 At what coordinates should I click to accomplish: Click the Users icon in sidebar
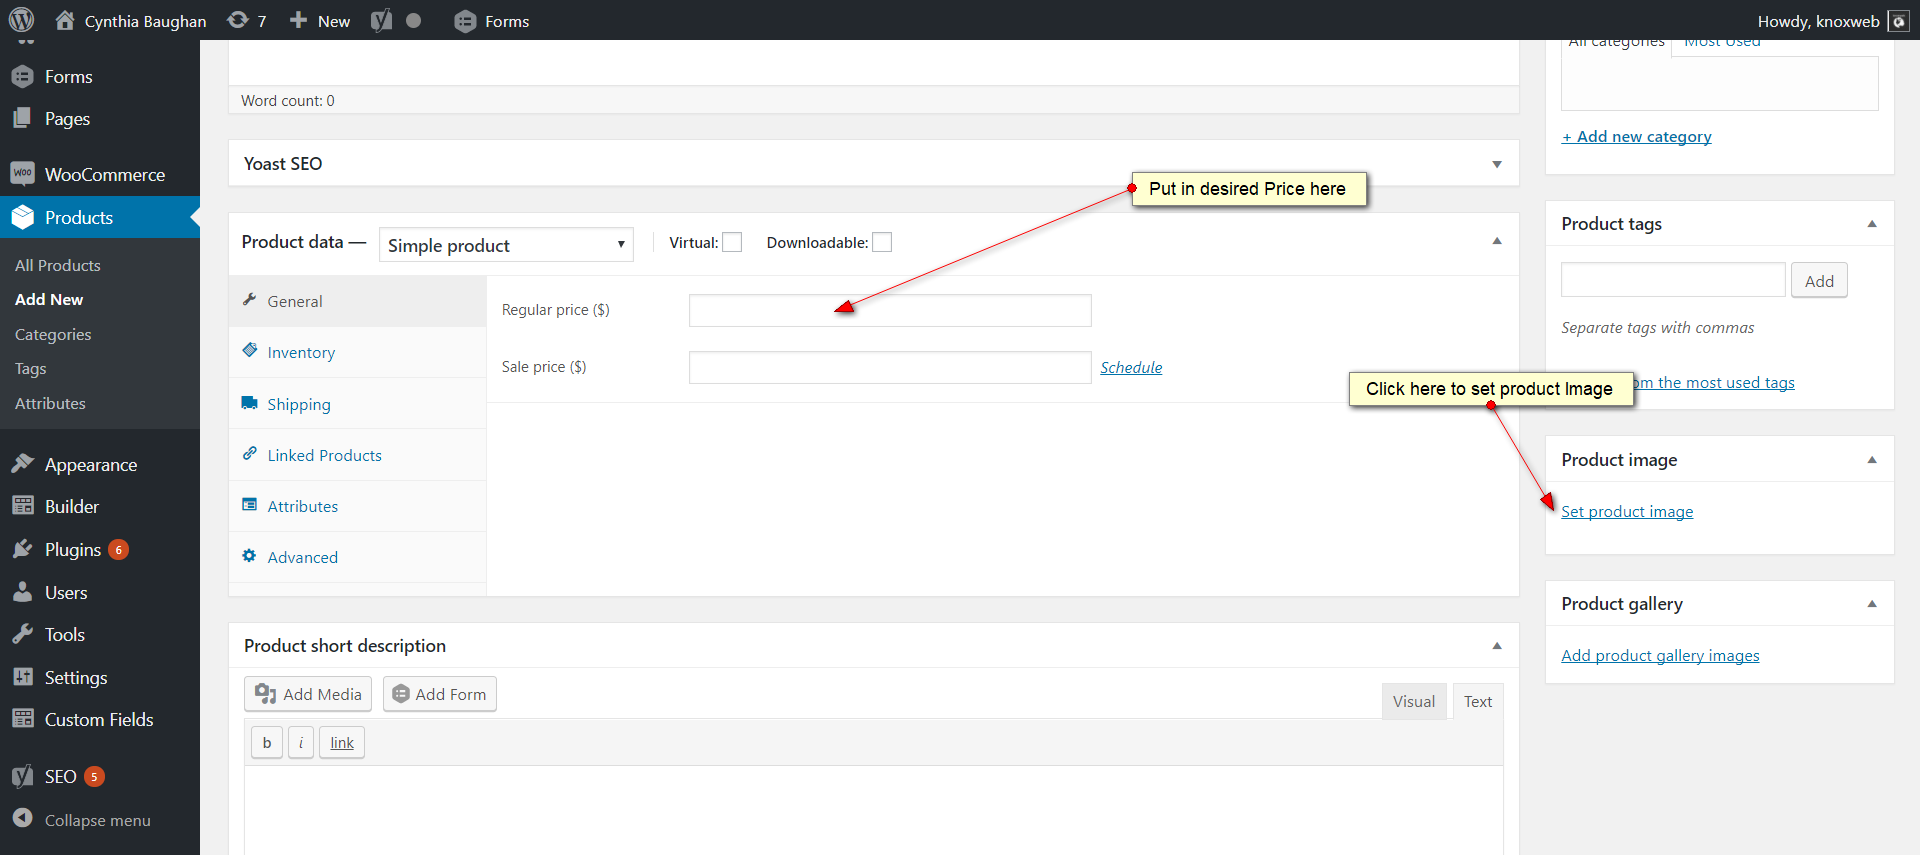pos(22,592)
